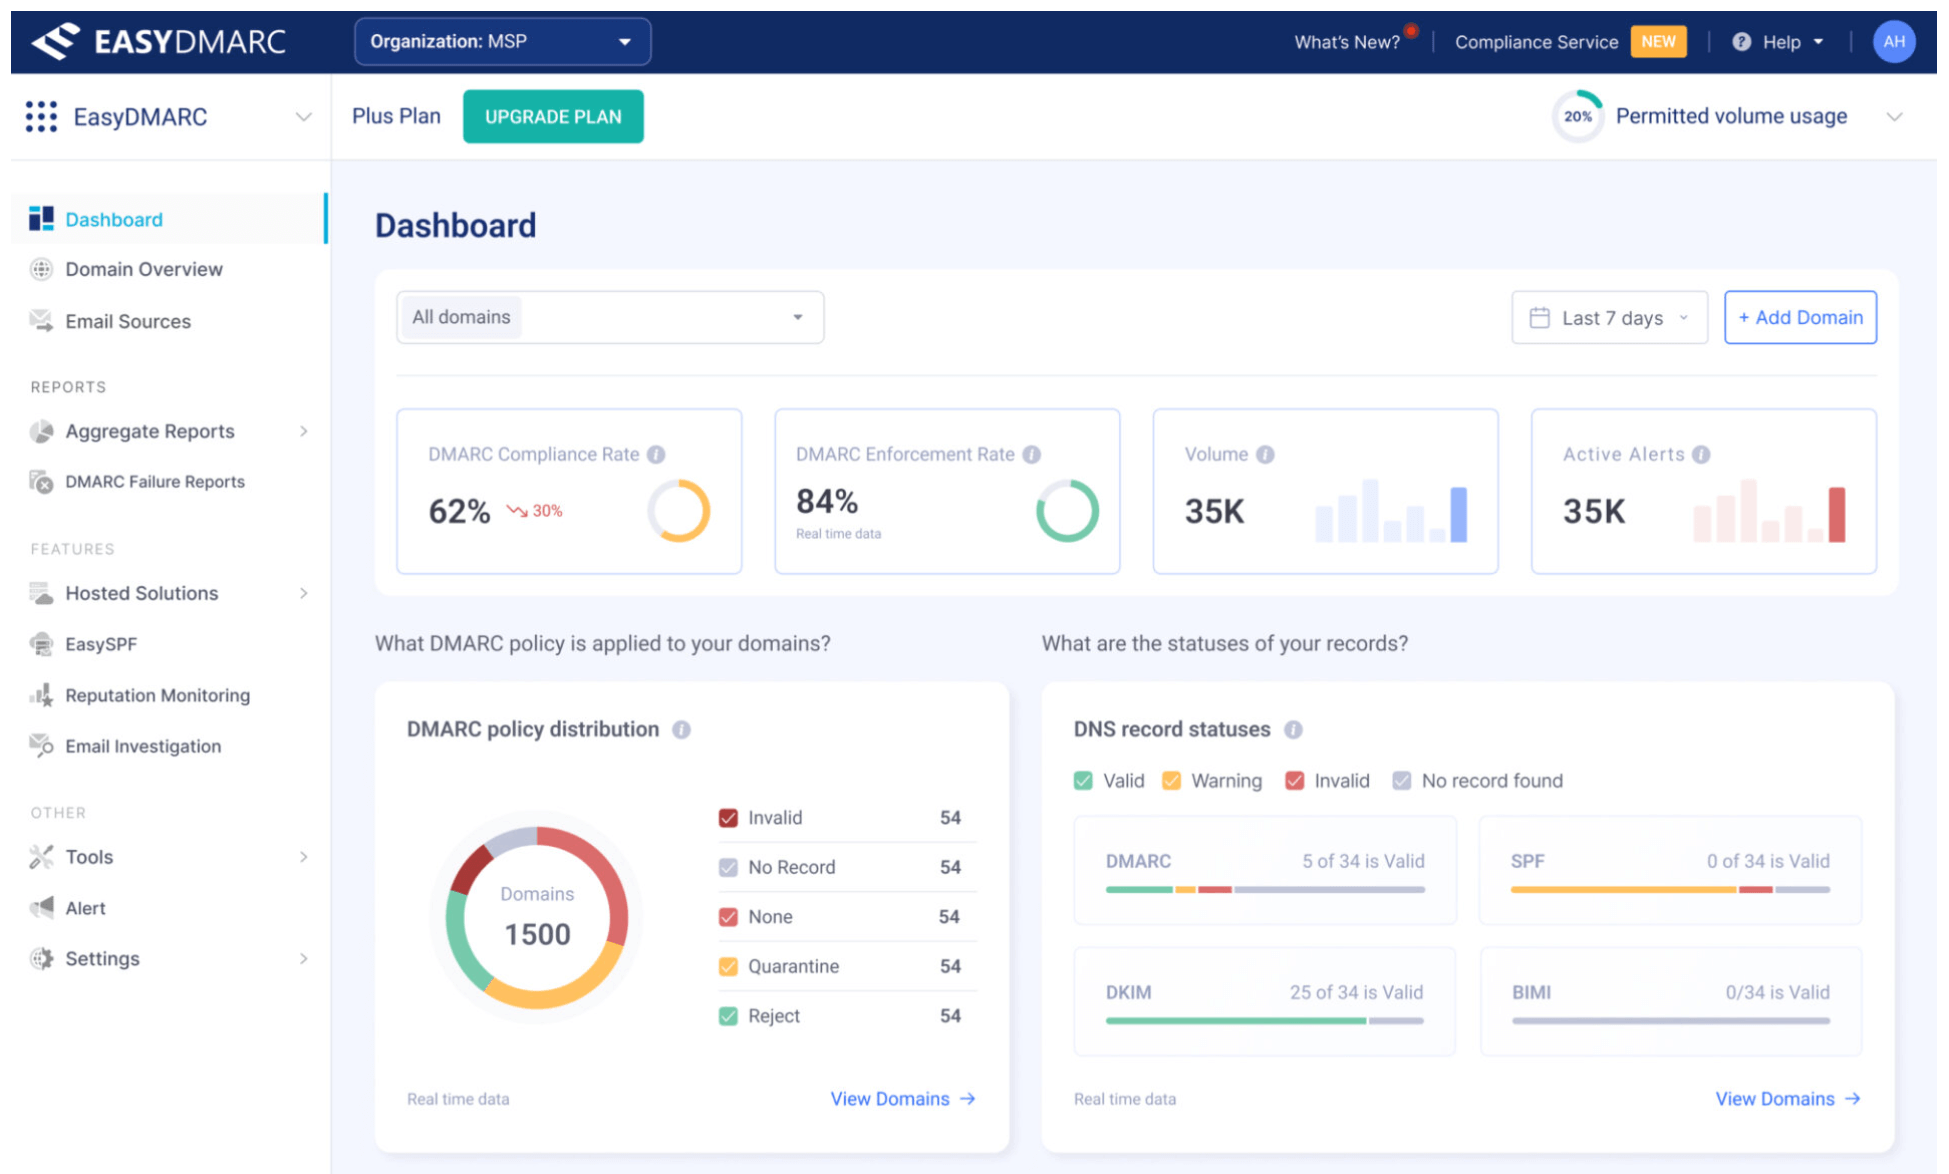Click the Volume 35K card
Screen dimensions: 1949x1174
click(x=1325, y=491)
